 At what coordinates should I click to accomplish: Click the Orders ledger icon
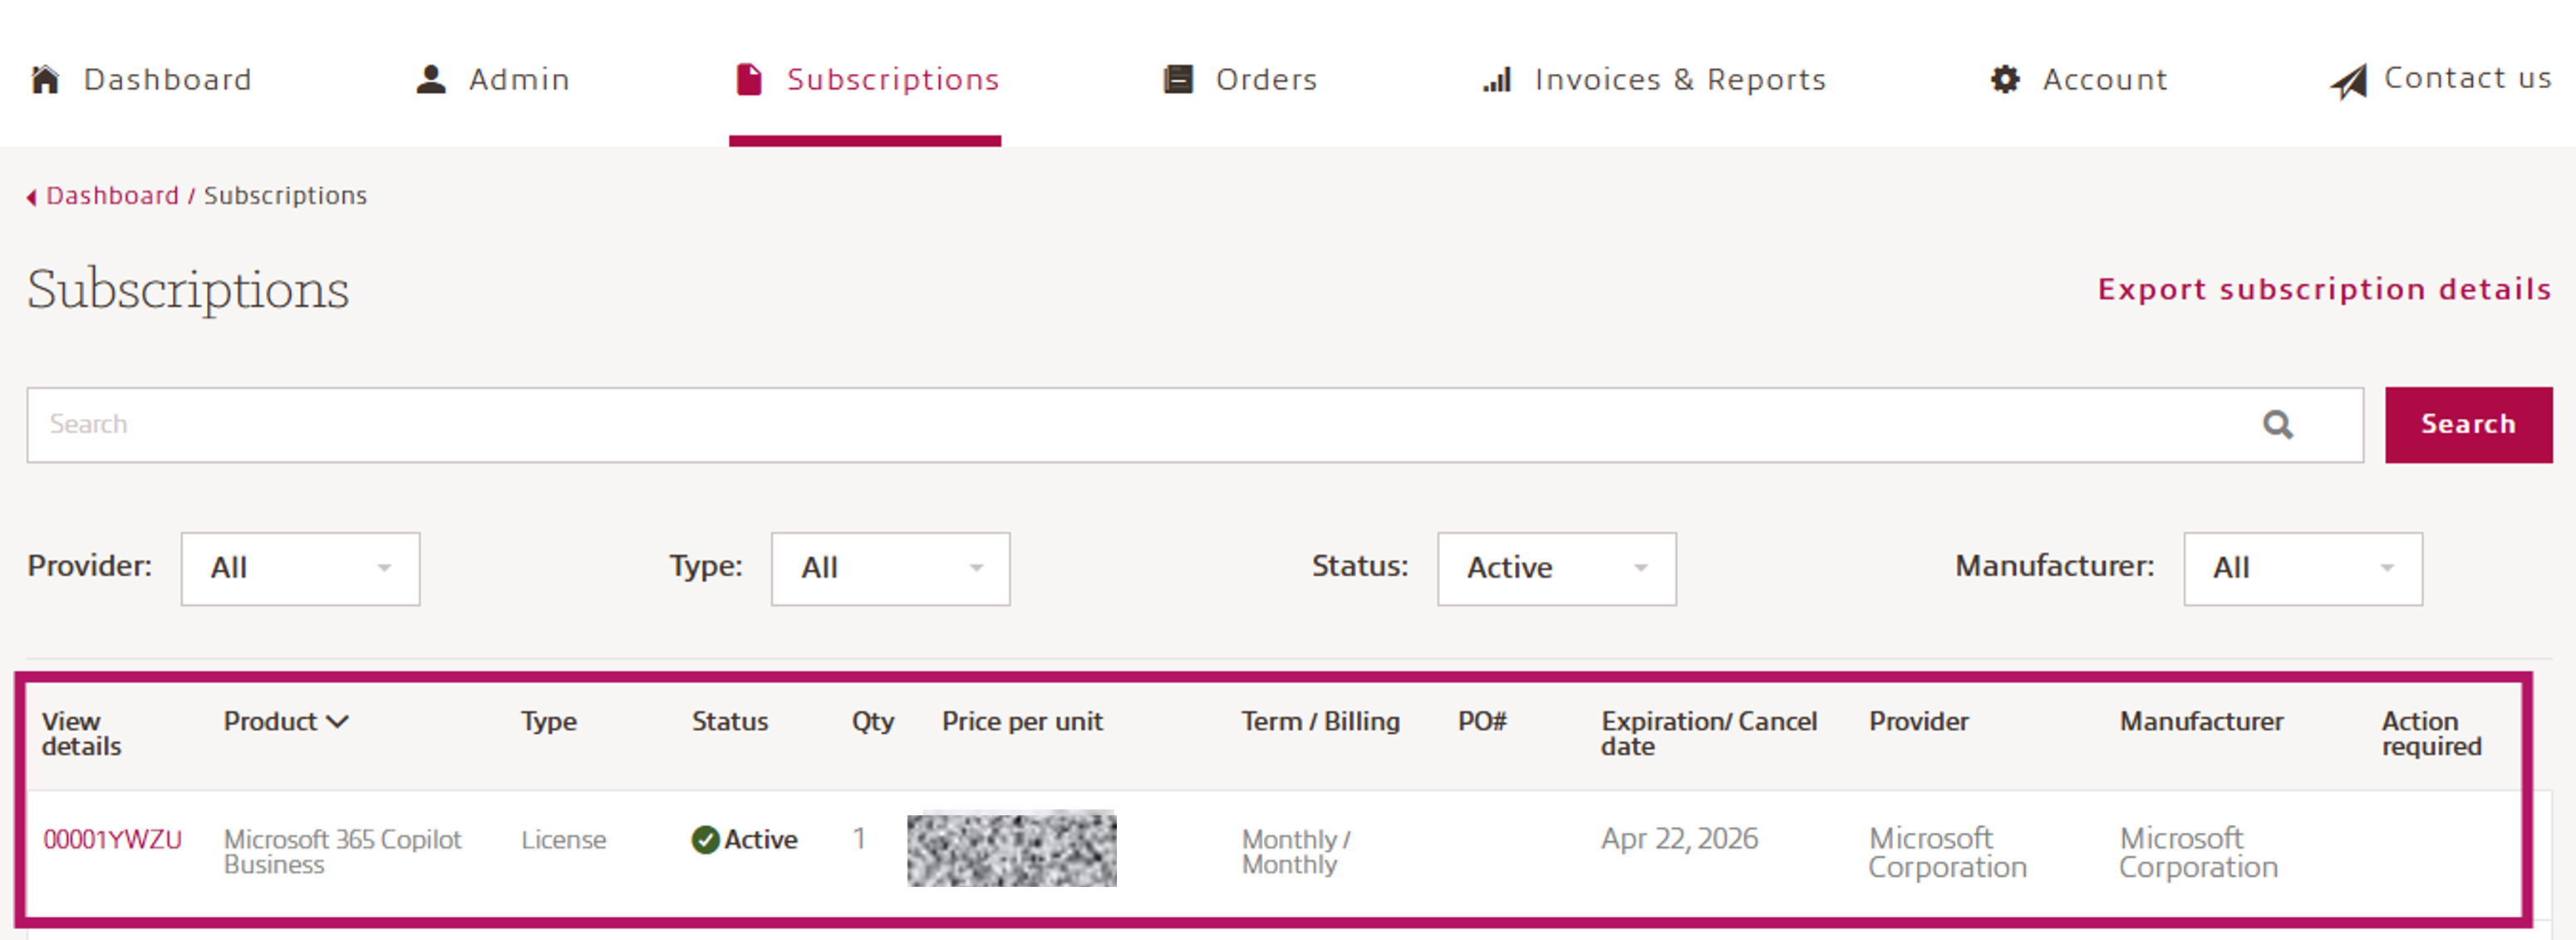1178,78
